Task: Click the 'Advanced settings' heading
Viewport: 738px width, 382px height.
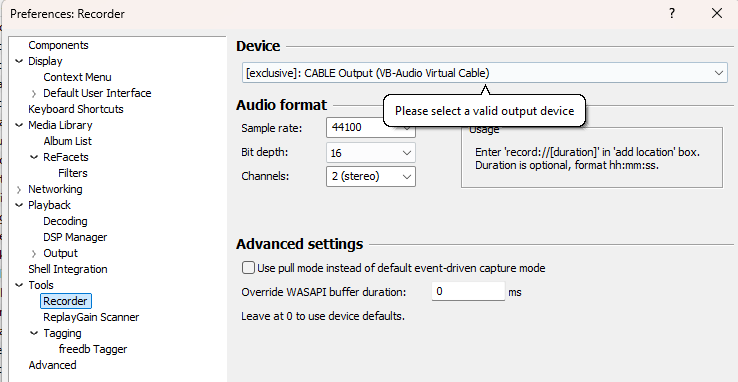Action: (x=300, y=244)
